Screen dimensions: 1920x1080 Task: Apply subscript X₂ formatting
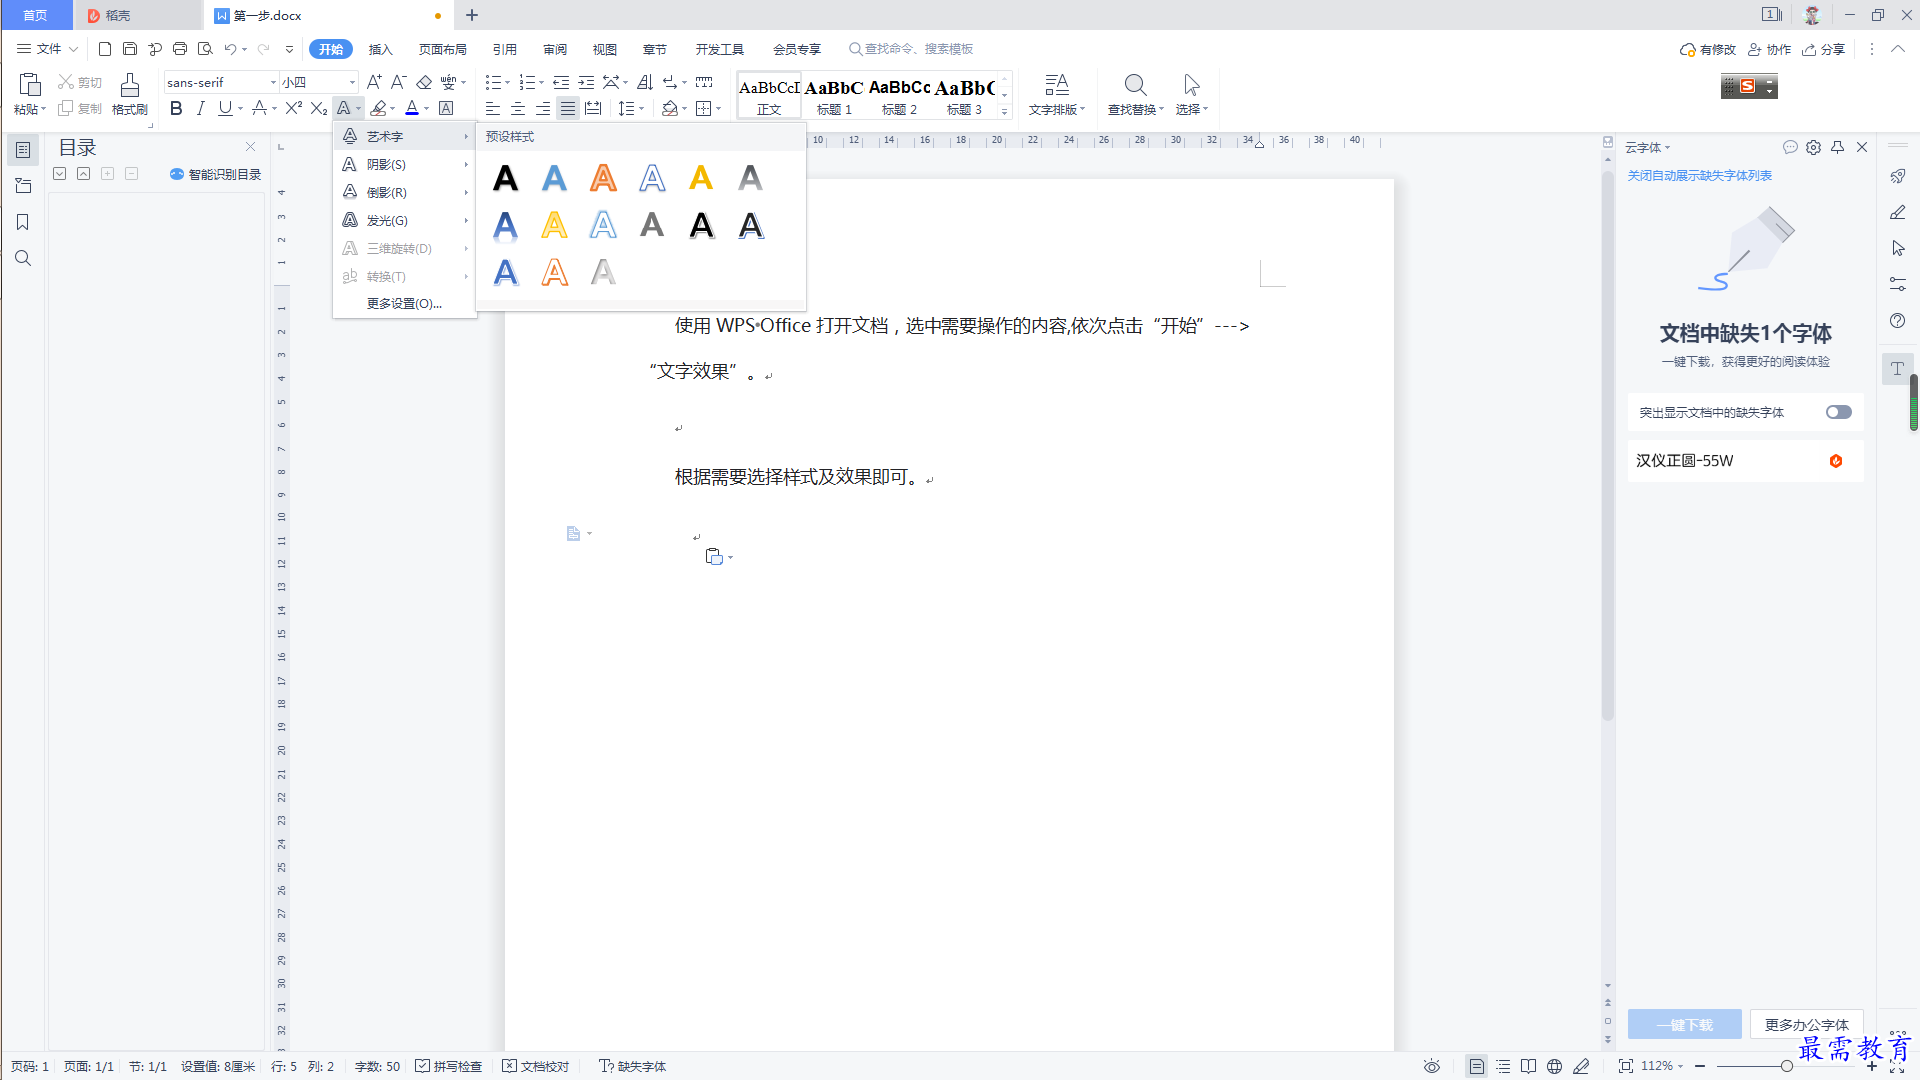(x=318, y=108)
